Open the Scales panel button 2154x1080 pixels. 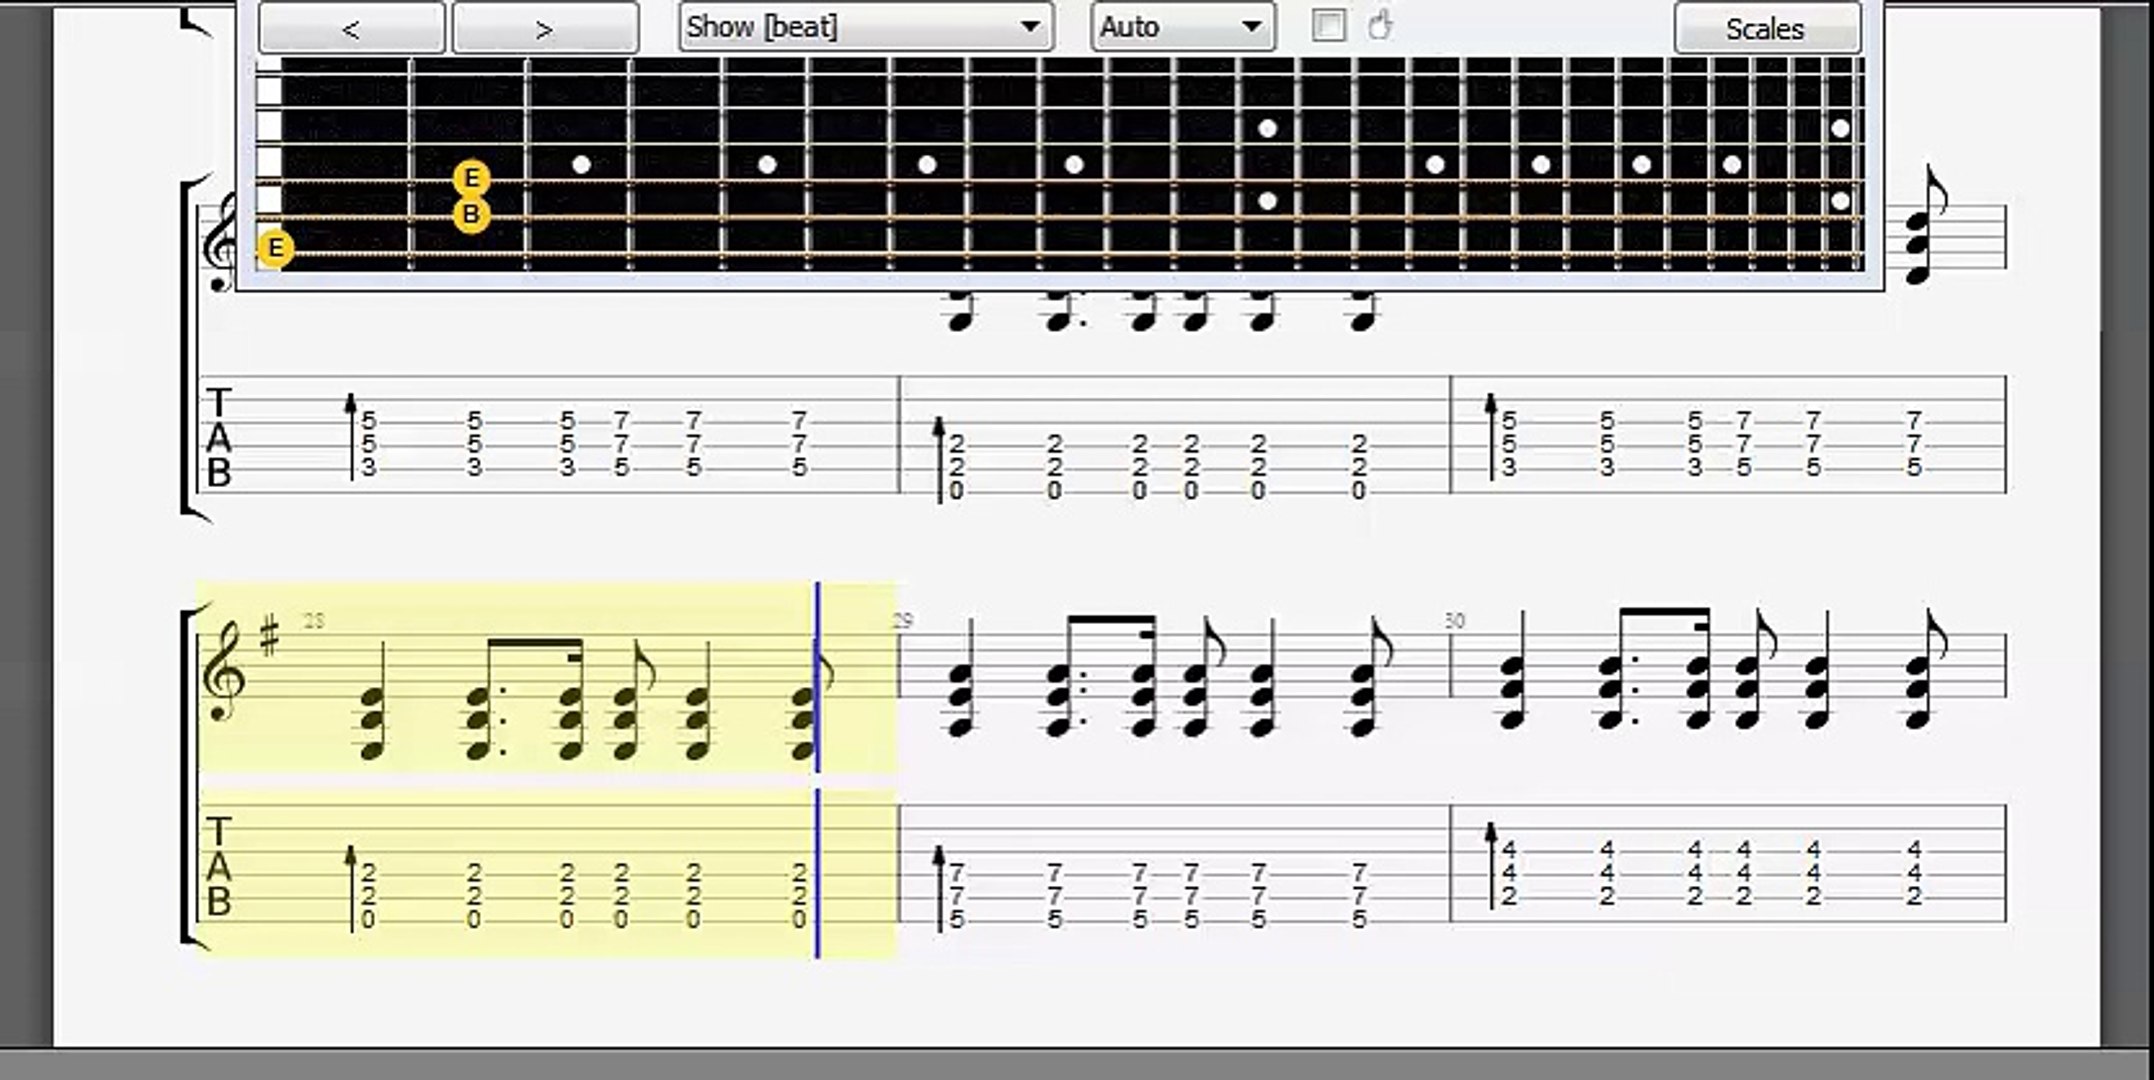tap(1766, 28)
